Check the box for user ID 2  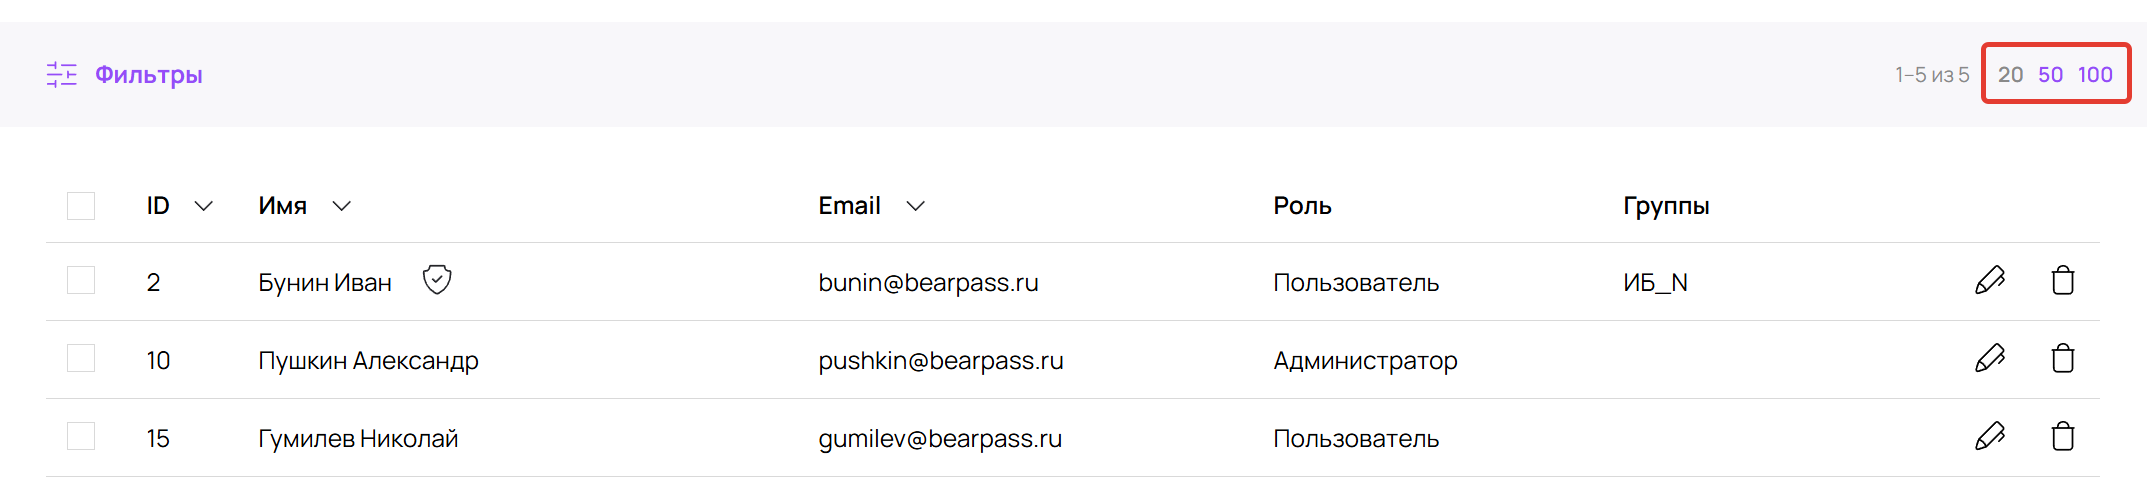81,281
